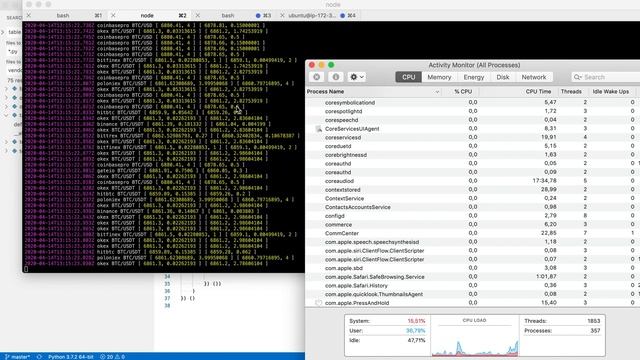Click the System CPU percentage value
The image size is (640, 360).
(416, 321)
